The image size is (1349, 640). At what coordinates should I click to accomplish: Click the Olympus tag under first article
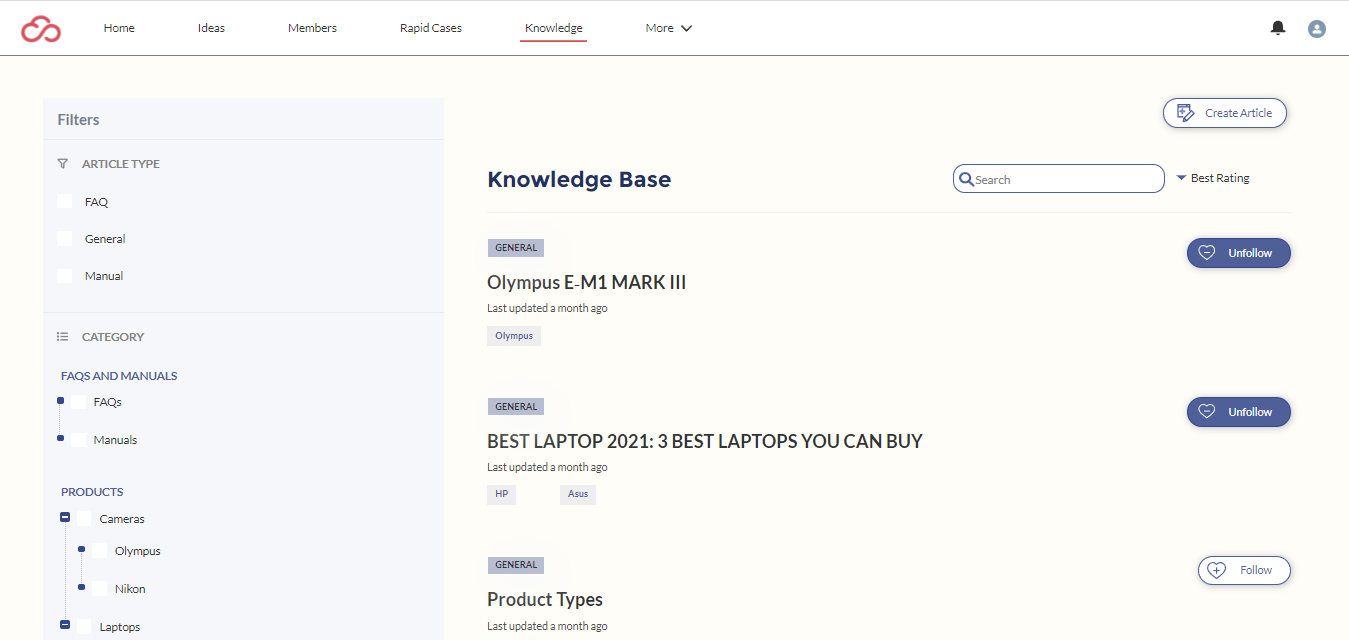click(514, 336)
